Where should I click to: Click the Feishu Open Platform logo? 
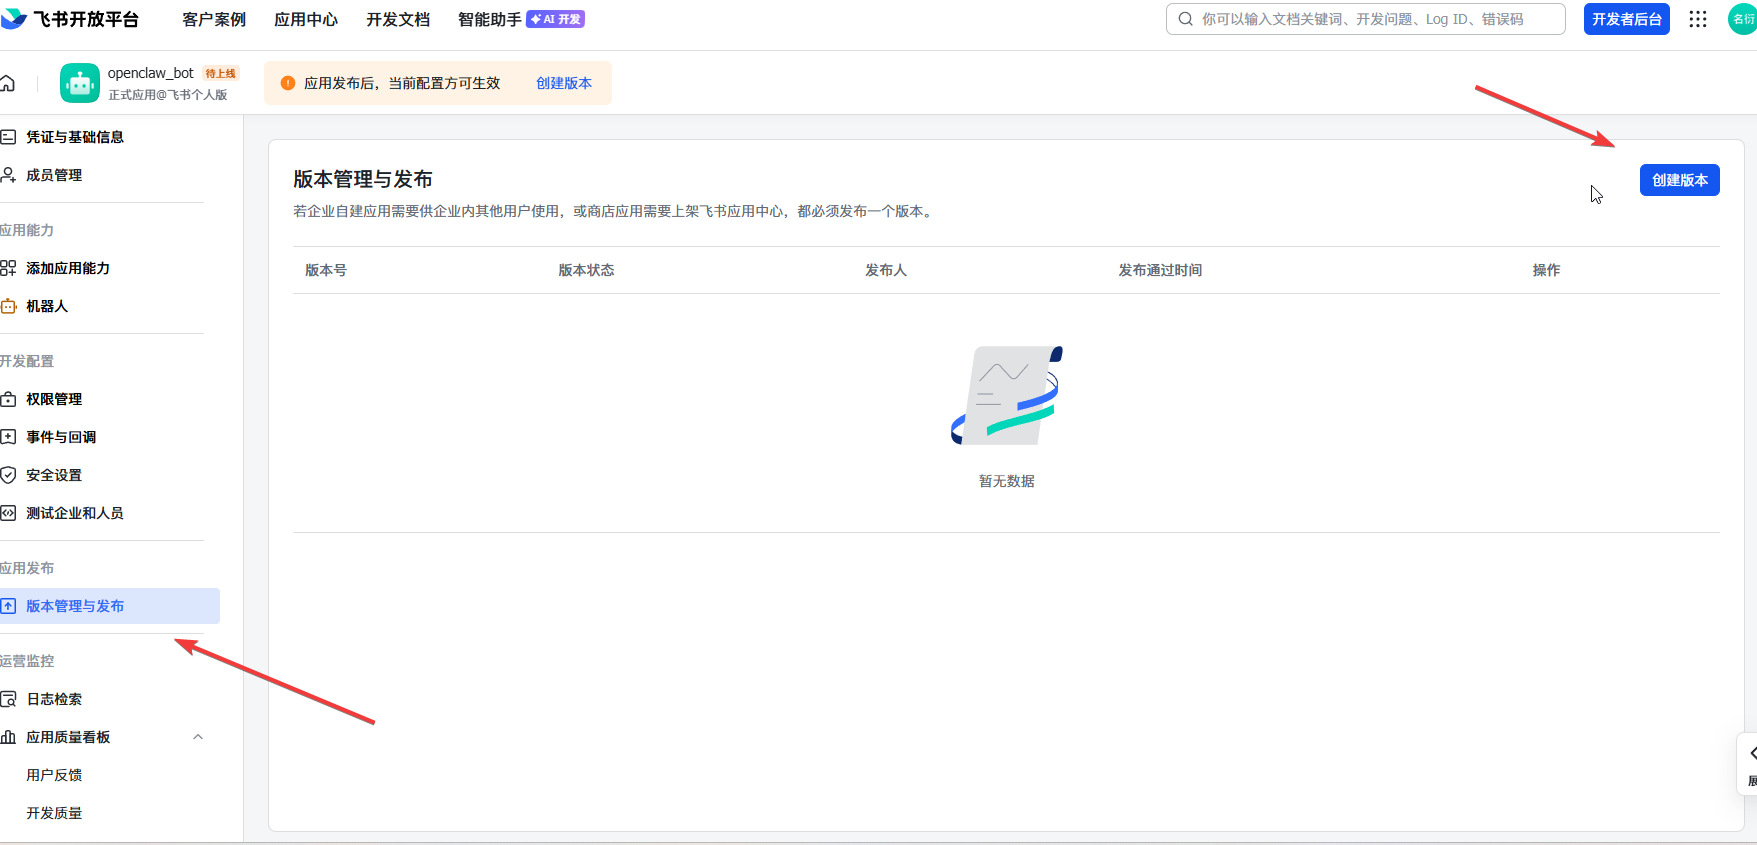(x=70, y=19)
